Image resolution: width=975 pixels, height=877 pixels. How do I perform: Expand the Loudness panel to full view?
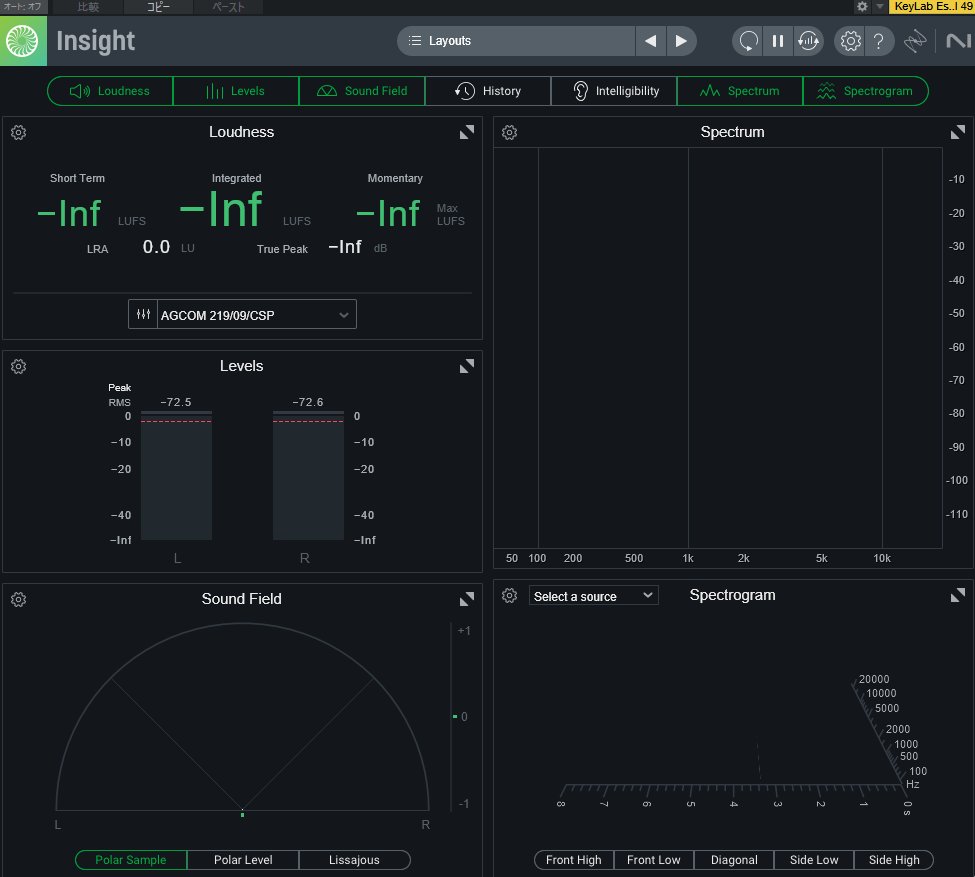466,132
